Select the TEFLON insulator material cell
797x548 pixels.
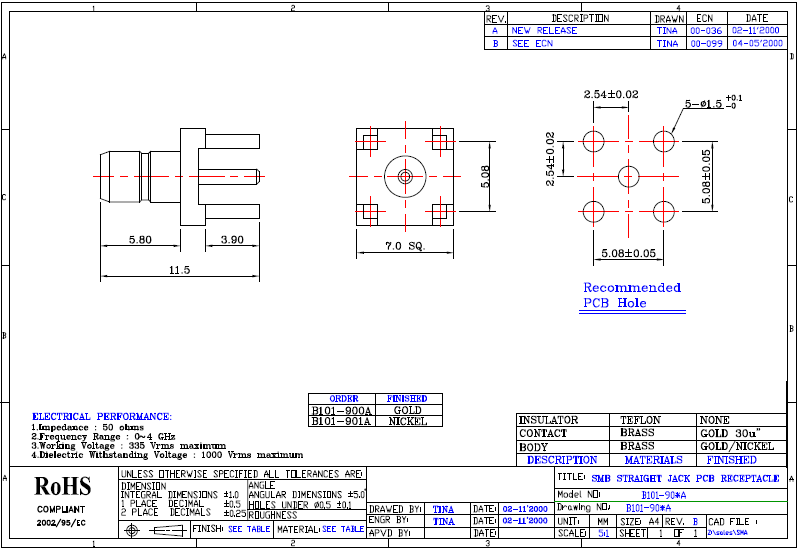(x=639, y=420)
